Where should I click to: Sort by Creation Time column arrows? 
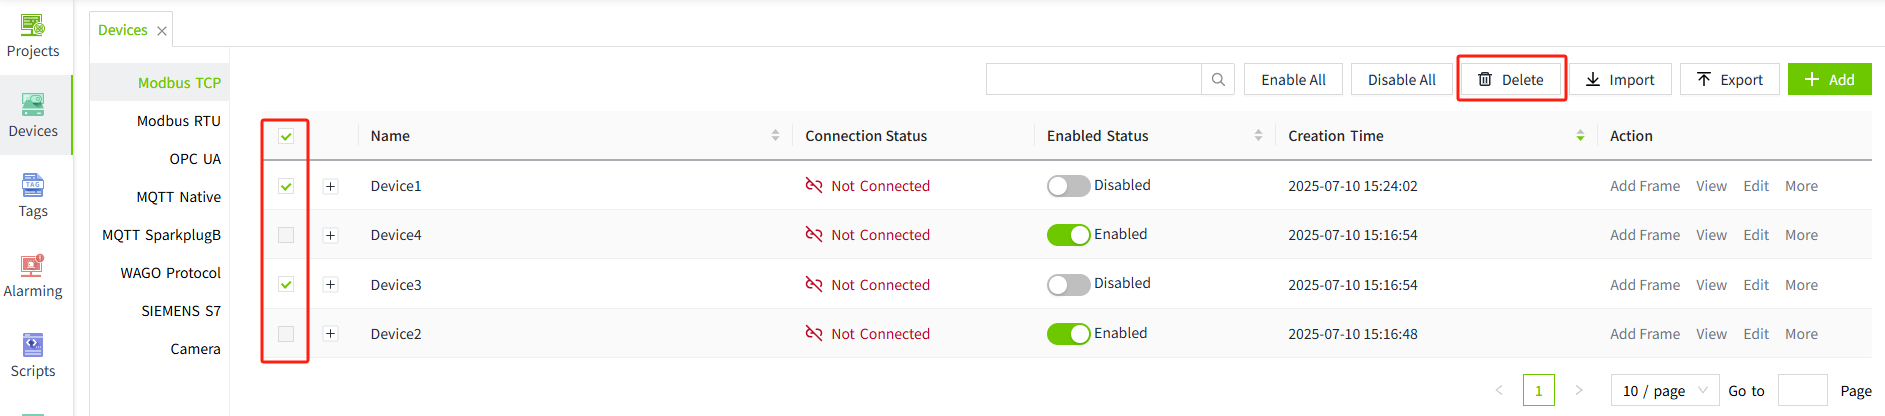pos(1580,136)
